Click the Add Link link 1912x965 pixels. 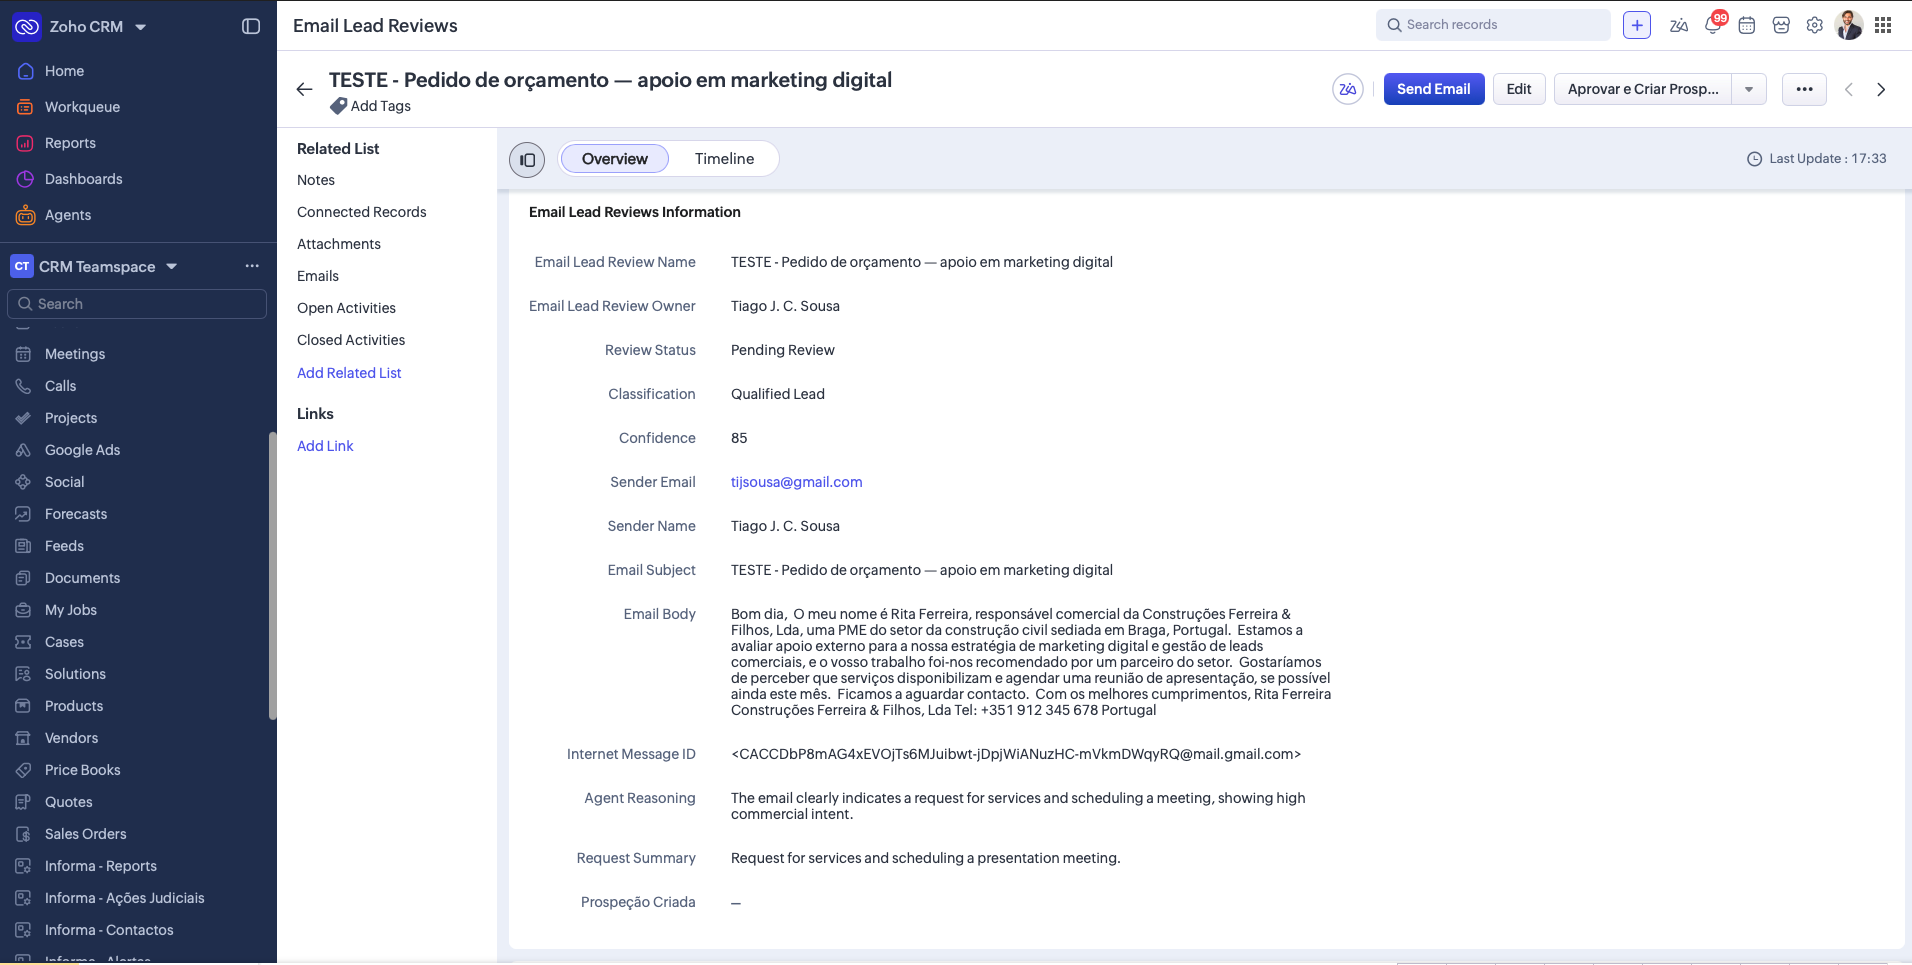click(325, 446)
